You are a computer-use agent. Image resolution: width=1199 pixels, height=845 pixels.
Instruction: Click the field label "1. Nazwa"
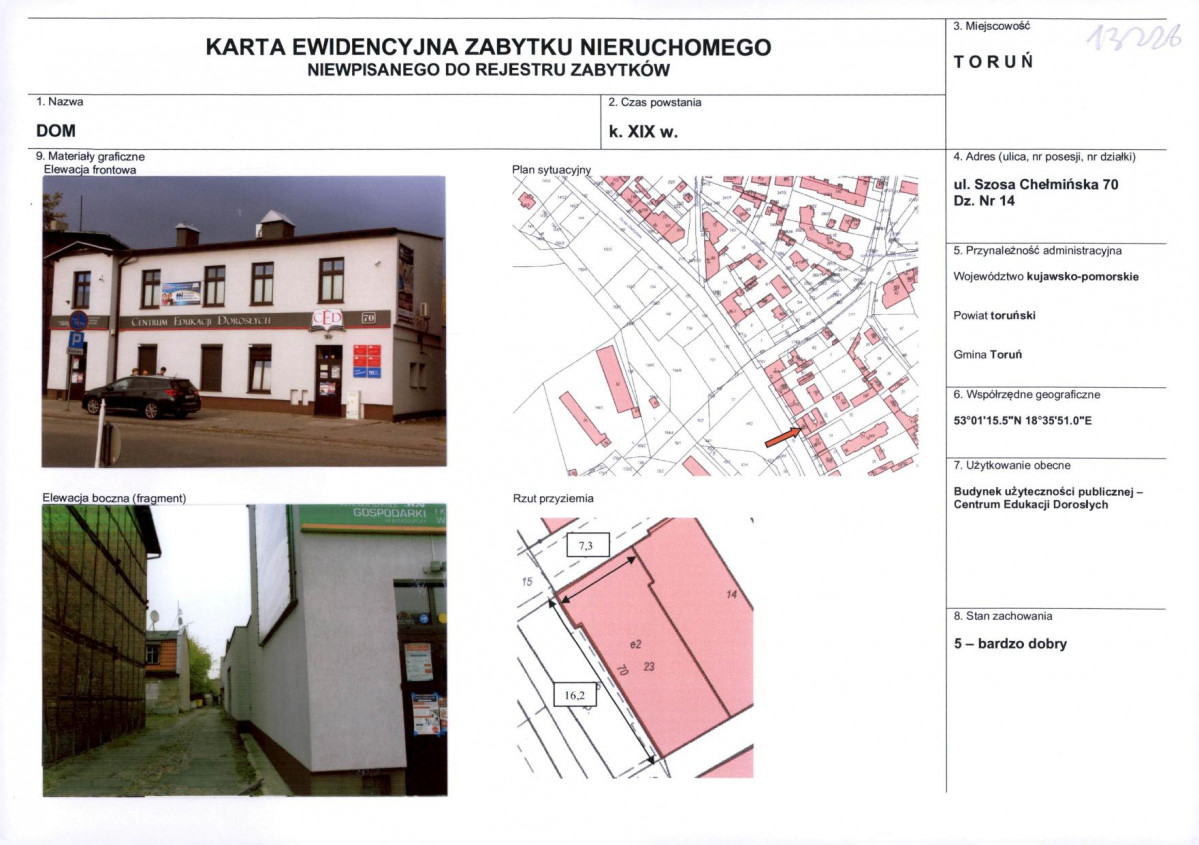pos(60,102)
